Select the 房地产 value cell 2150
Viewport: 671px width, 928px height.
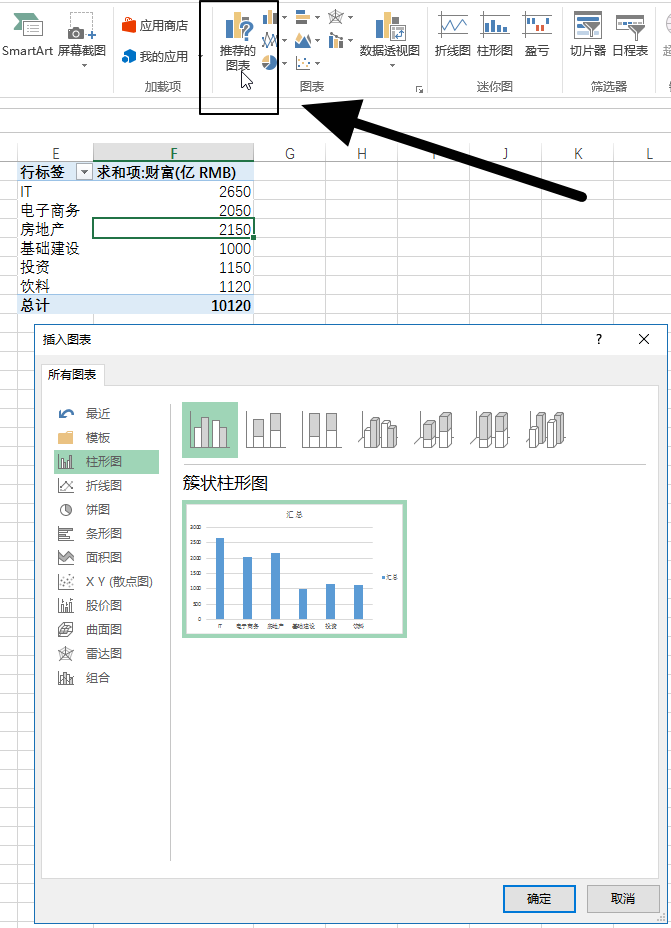(173, 229)
